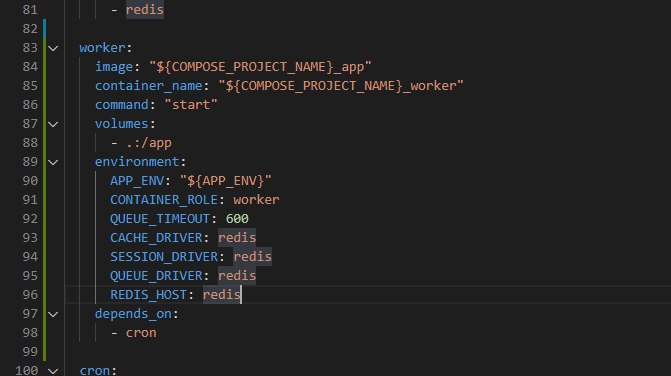Click the "${APP_ENV}" value

226,181
